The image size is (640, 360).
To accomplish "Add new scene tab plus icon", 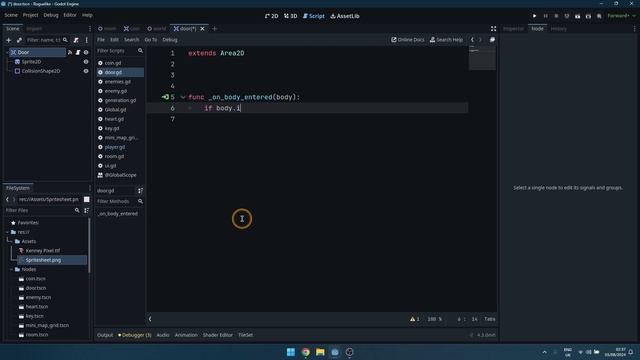I will tap(215, 29).
